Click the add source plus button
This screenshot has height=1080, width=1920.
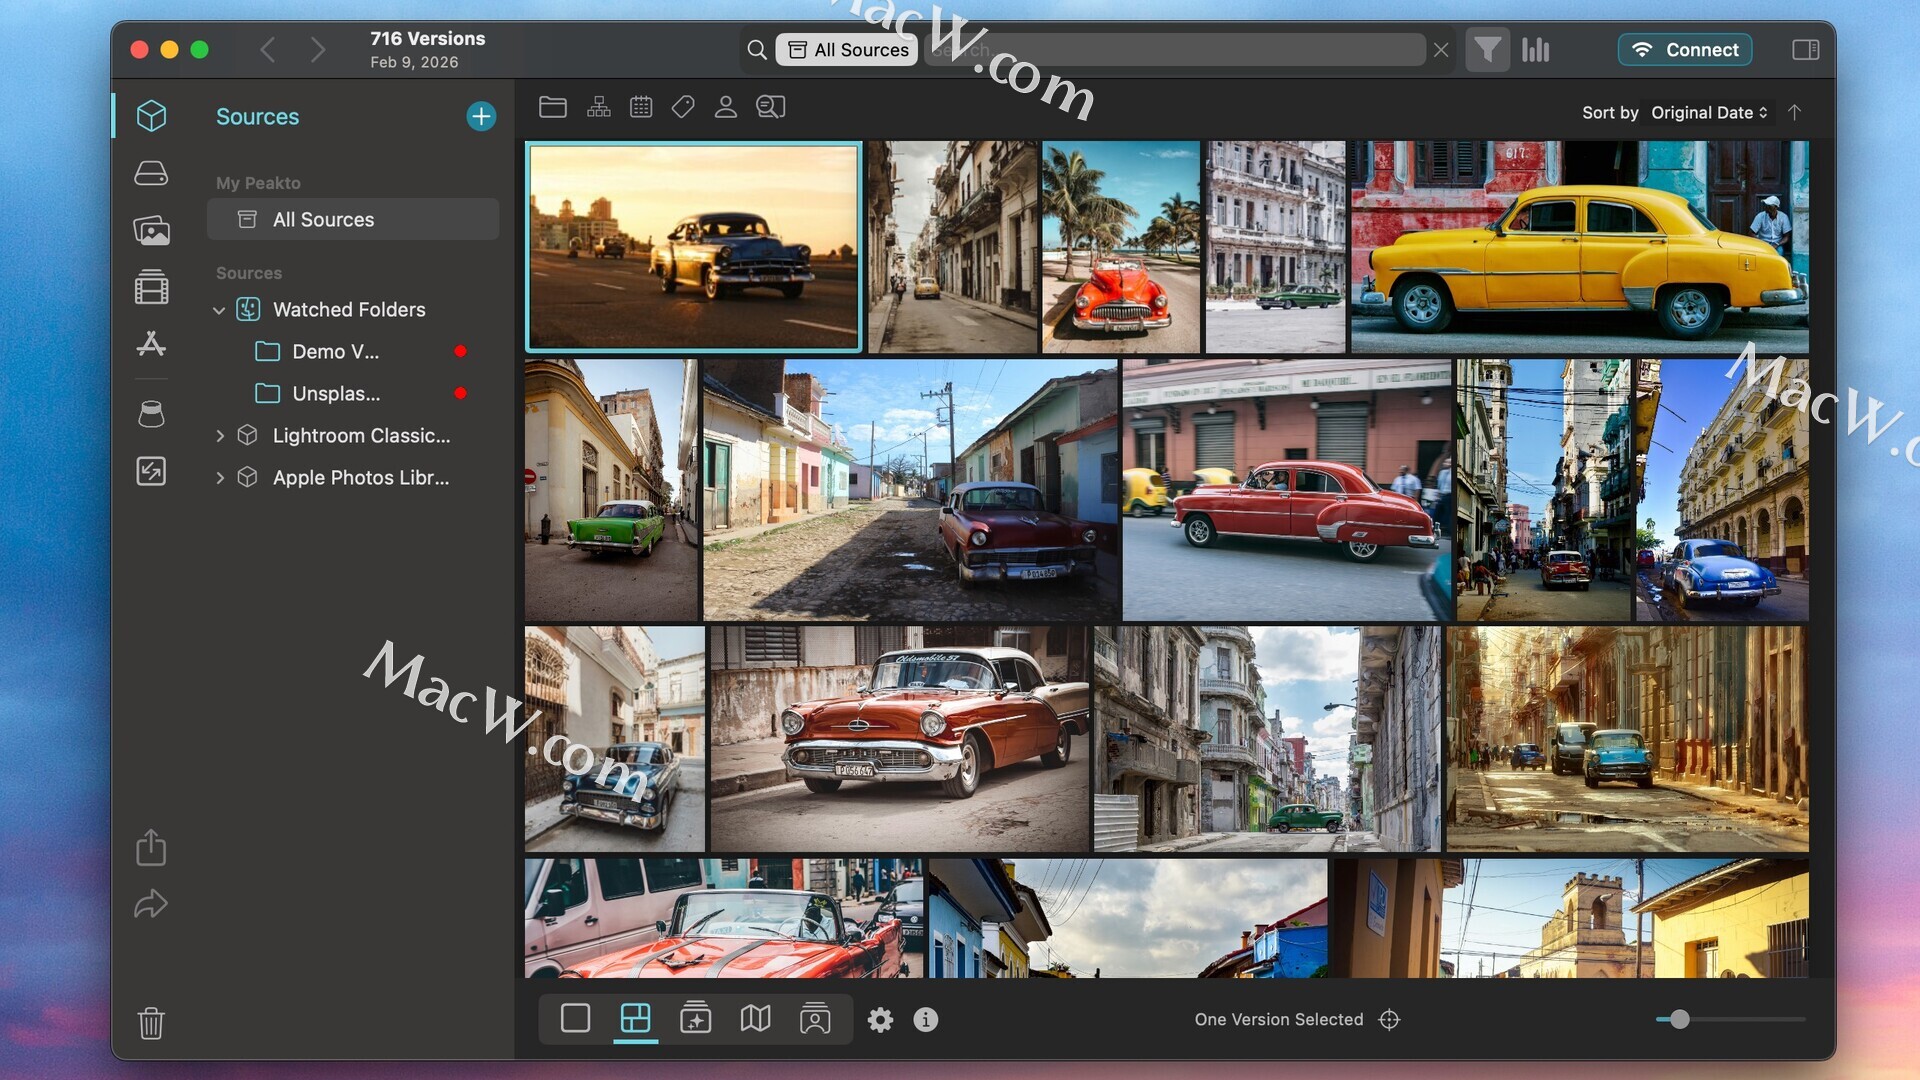pyautogui.click(x=481, y=116)
